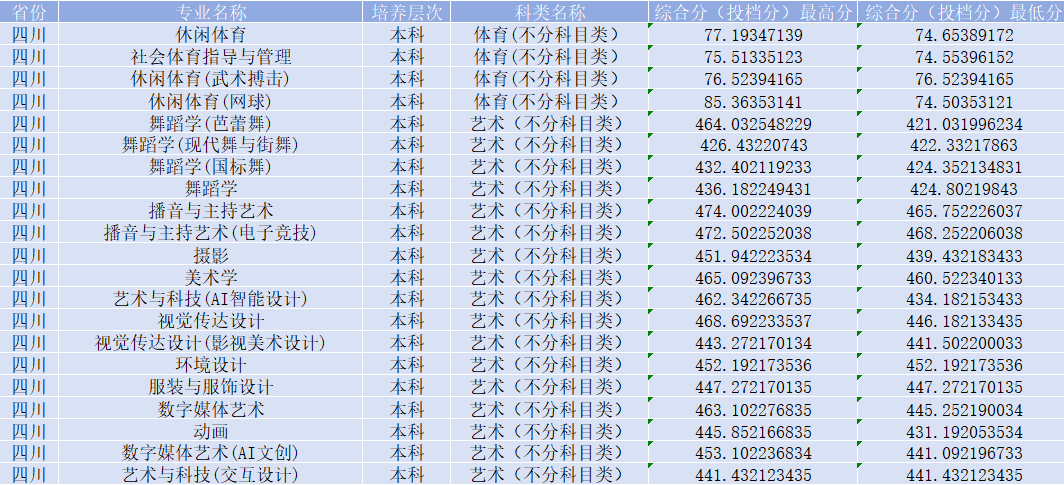Select the value 426.43220743
Image resolution: width=1064 pixels, height=485 pixels.
(x=753, y=145)
